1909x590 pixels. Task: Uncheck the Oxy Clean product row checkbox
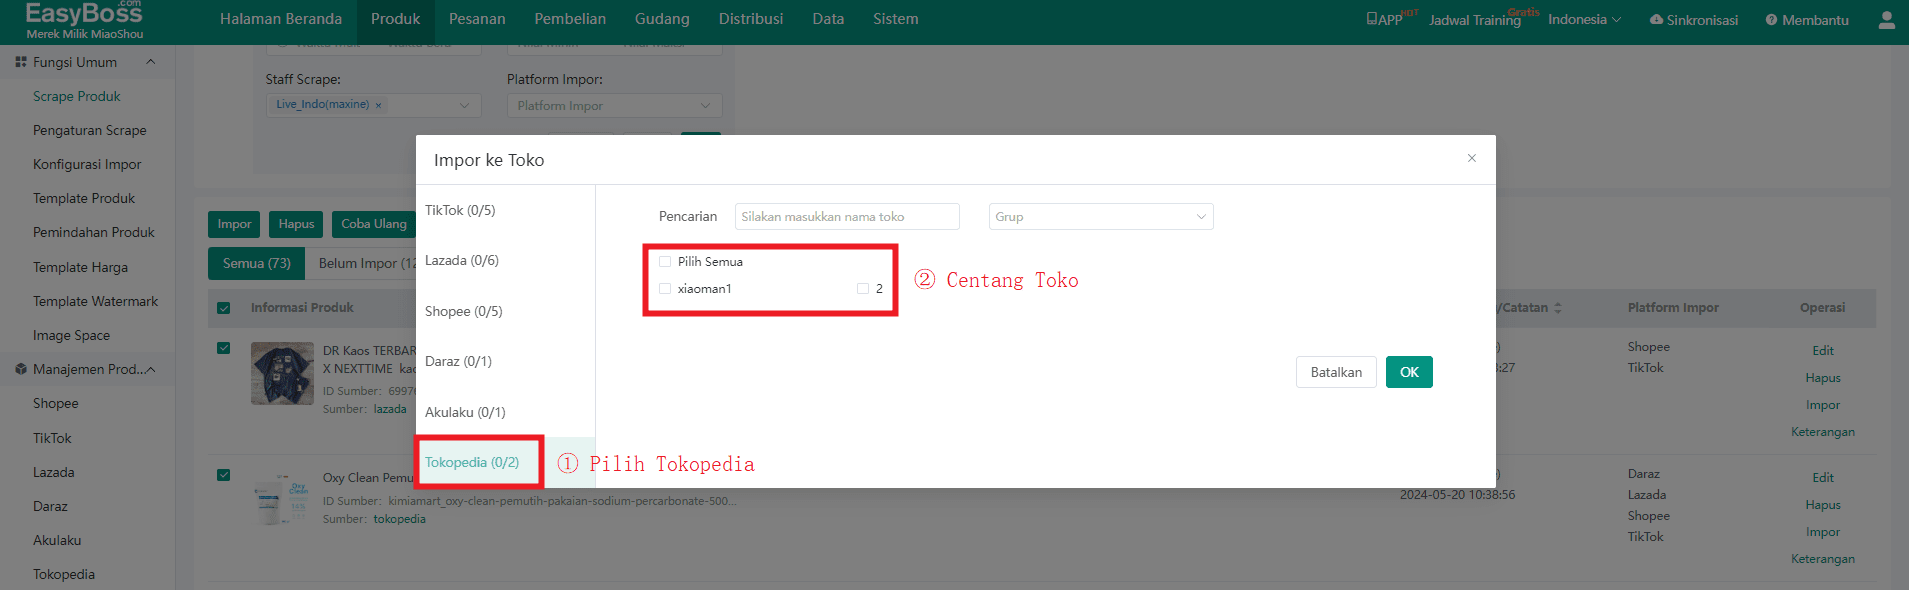(224, 475)
